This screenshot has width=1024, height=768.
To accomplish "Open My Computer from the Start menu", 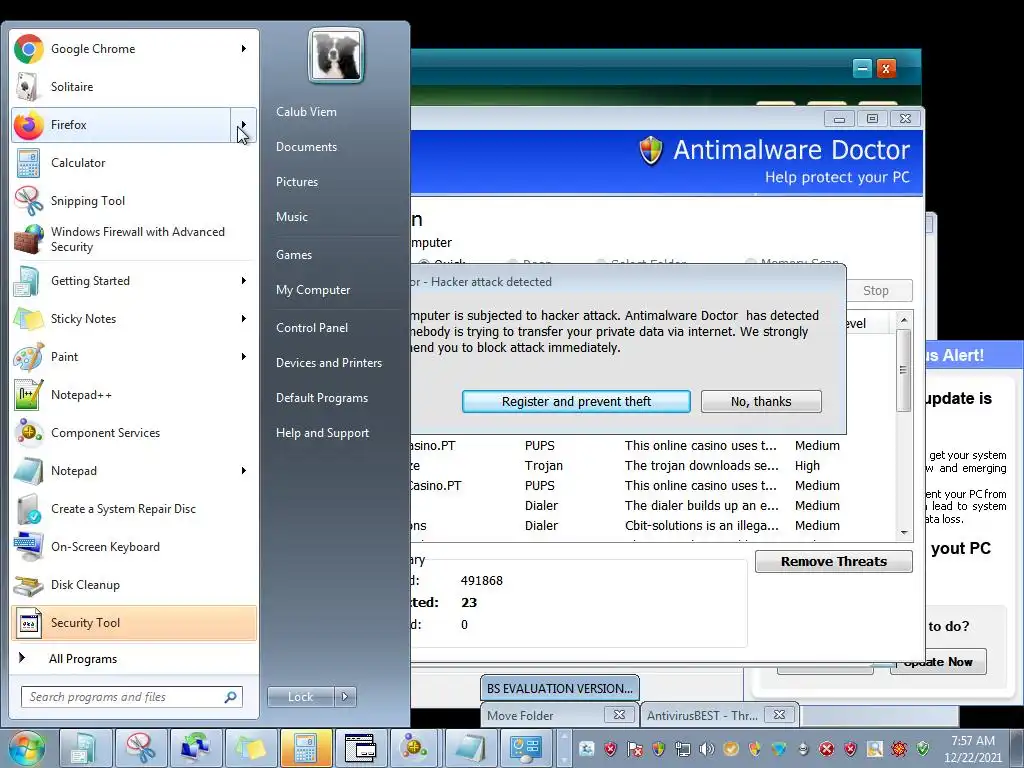I will point(313,290).
